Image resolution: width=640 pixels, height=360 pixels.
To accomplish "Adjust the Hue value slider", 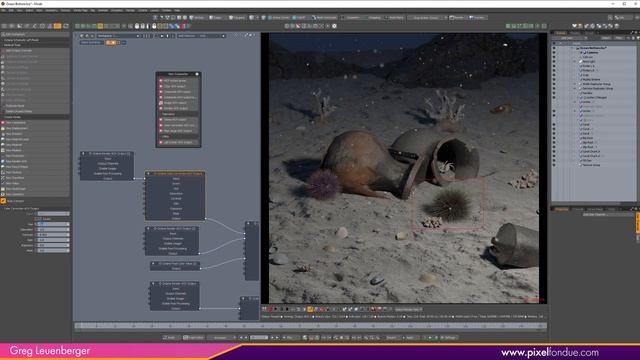I will pyautogui.click(x=53, y=224).
